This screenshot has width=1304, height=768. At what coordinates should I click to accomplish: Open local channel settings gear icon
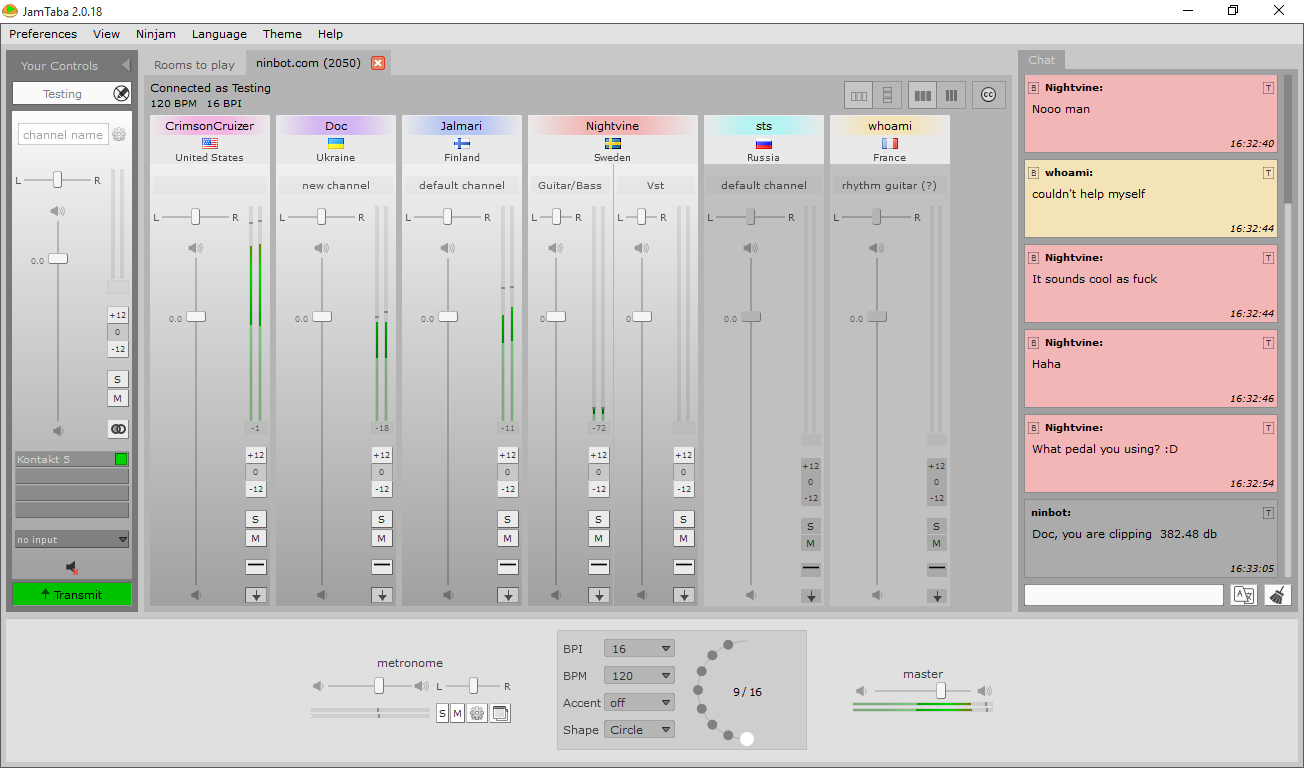point(119,135)
